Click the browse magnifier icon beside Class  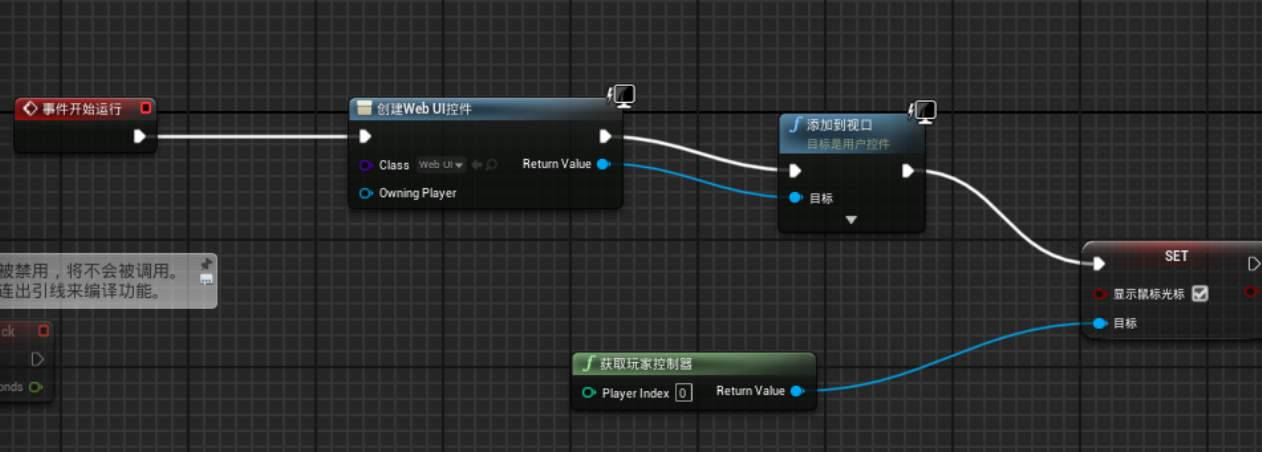tap(491, 165)
